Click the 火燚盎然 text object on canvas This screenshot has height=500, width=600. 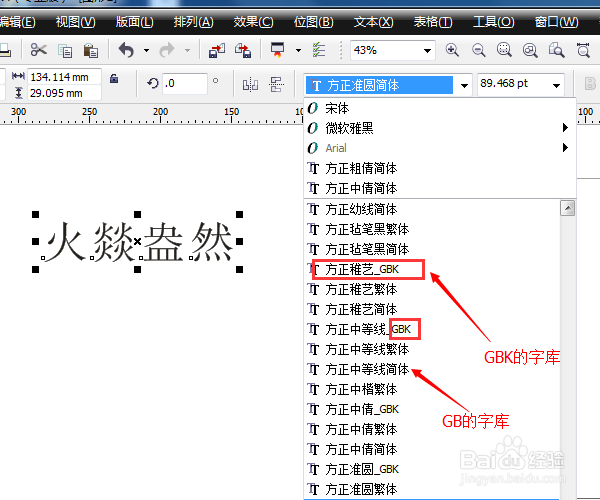(138, 242)
